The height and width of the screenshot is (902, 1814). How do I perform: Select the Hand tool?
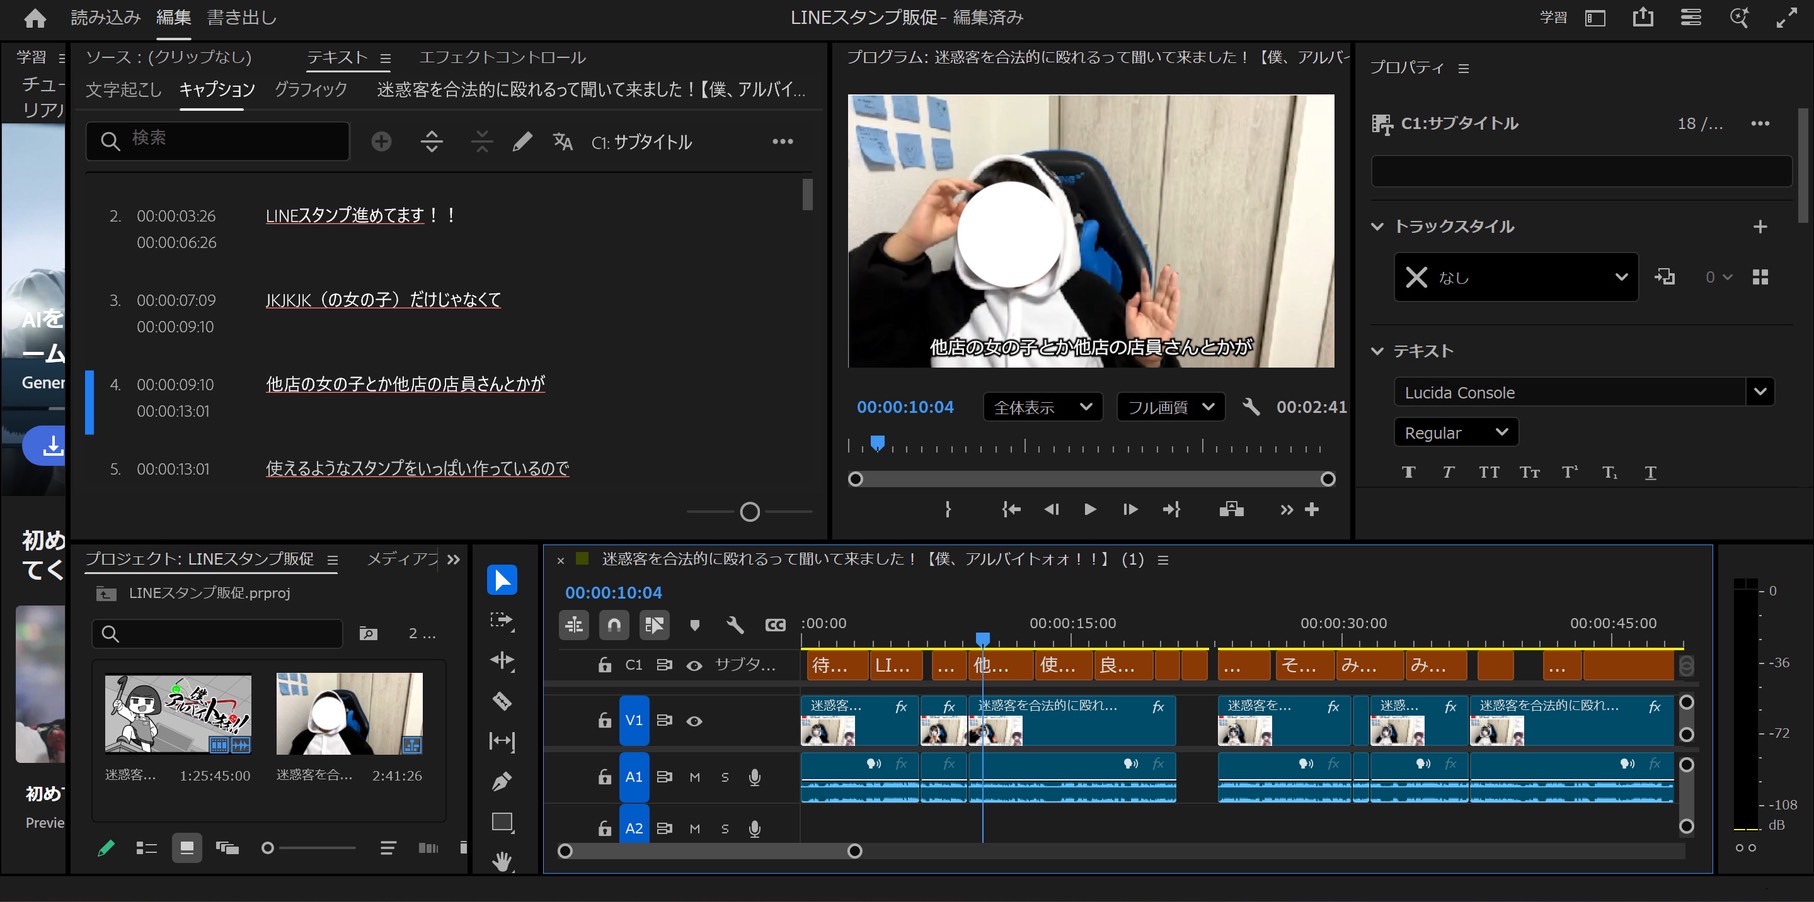click(x=502, y=860)
